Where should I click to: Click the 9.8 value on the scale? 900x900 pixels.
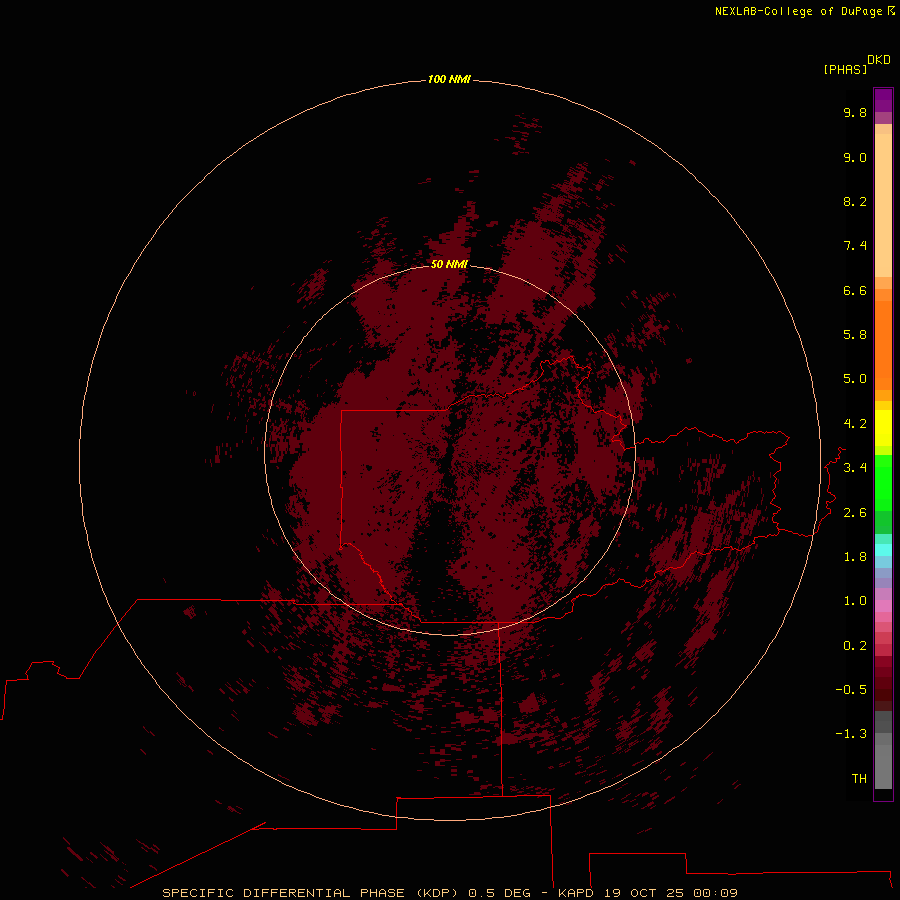[855, 113]
